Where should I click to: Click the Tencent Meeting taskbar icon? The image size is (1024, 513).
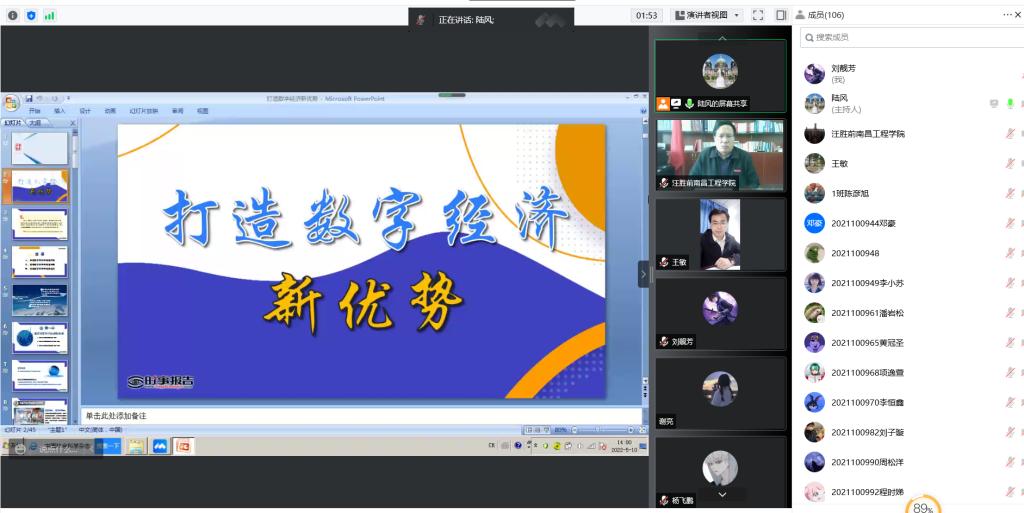click(x=159, y=446)
